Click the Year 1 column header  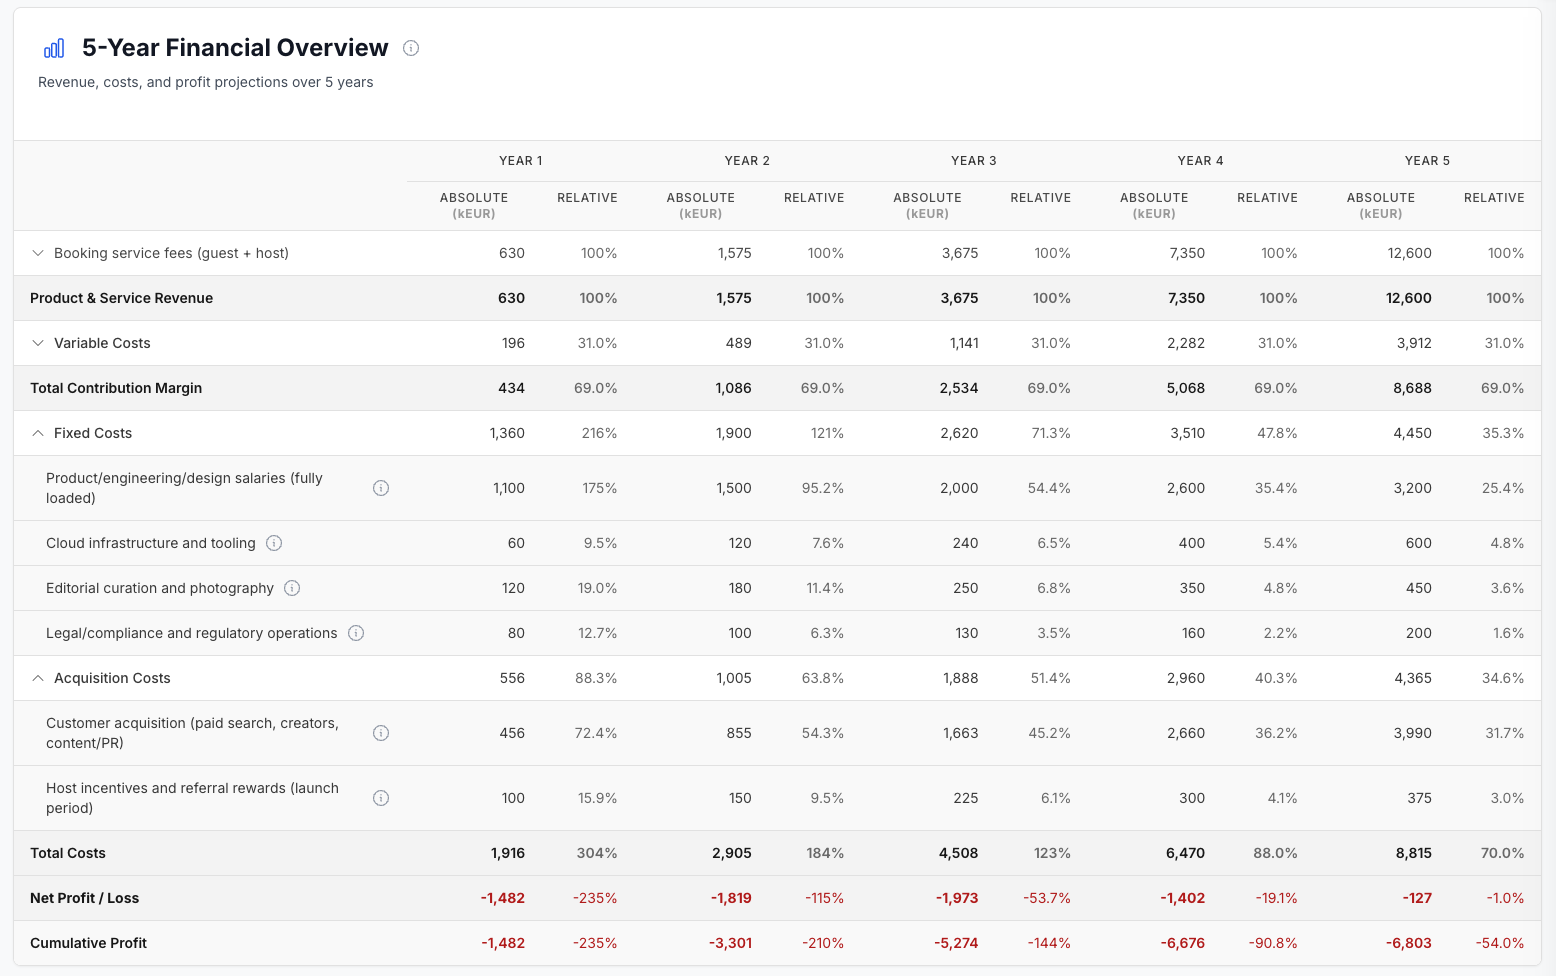tap(520, 161)
